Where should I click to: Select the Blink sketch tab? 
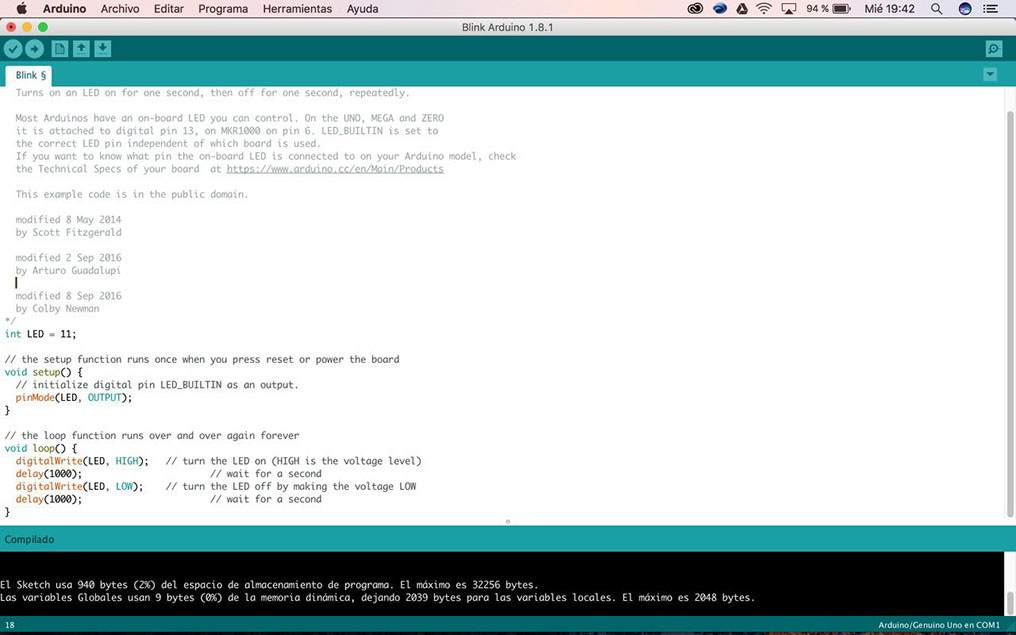click(x=30, y=75)
